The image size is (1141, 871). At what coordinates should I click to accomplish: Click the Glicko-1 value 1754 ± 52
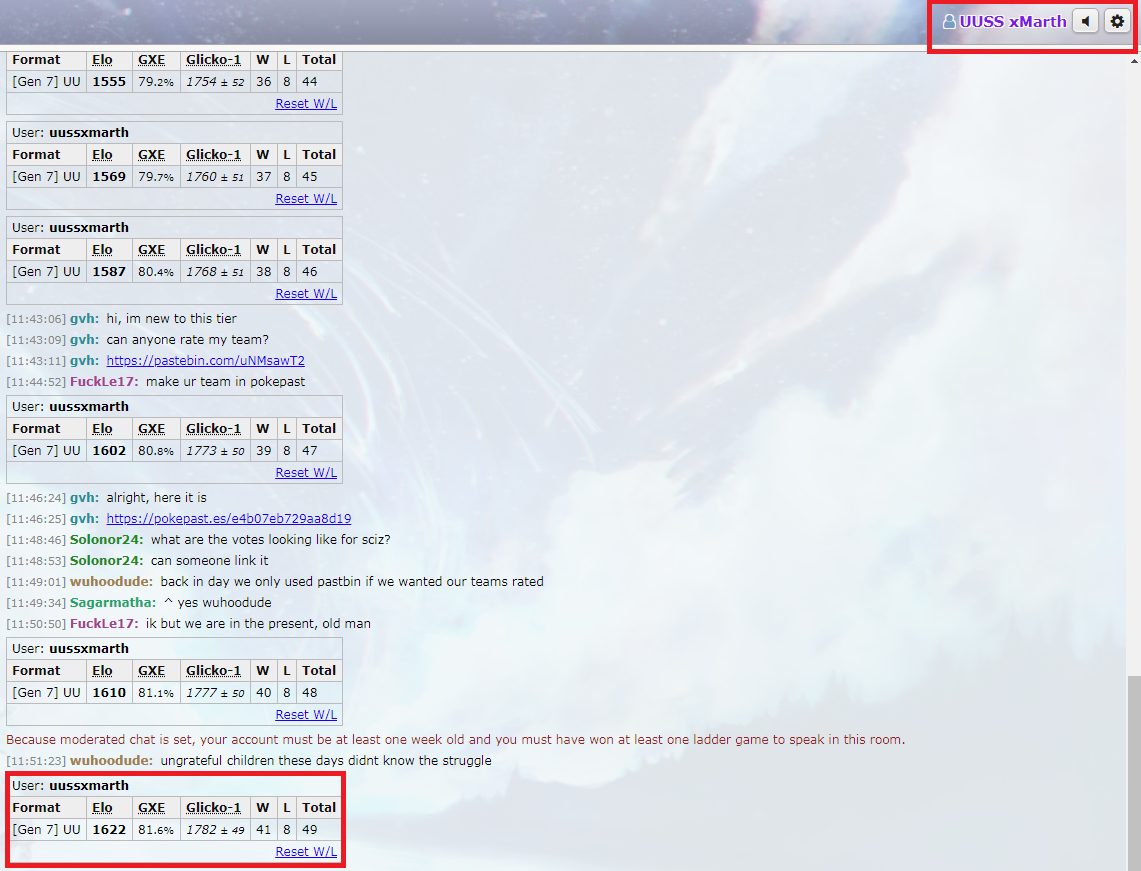pos(215,81)
